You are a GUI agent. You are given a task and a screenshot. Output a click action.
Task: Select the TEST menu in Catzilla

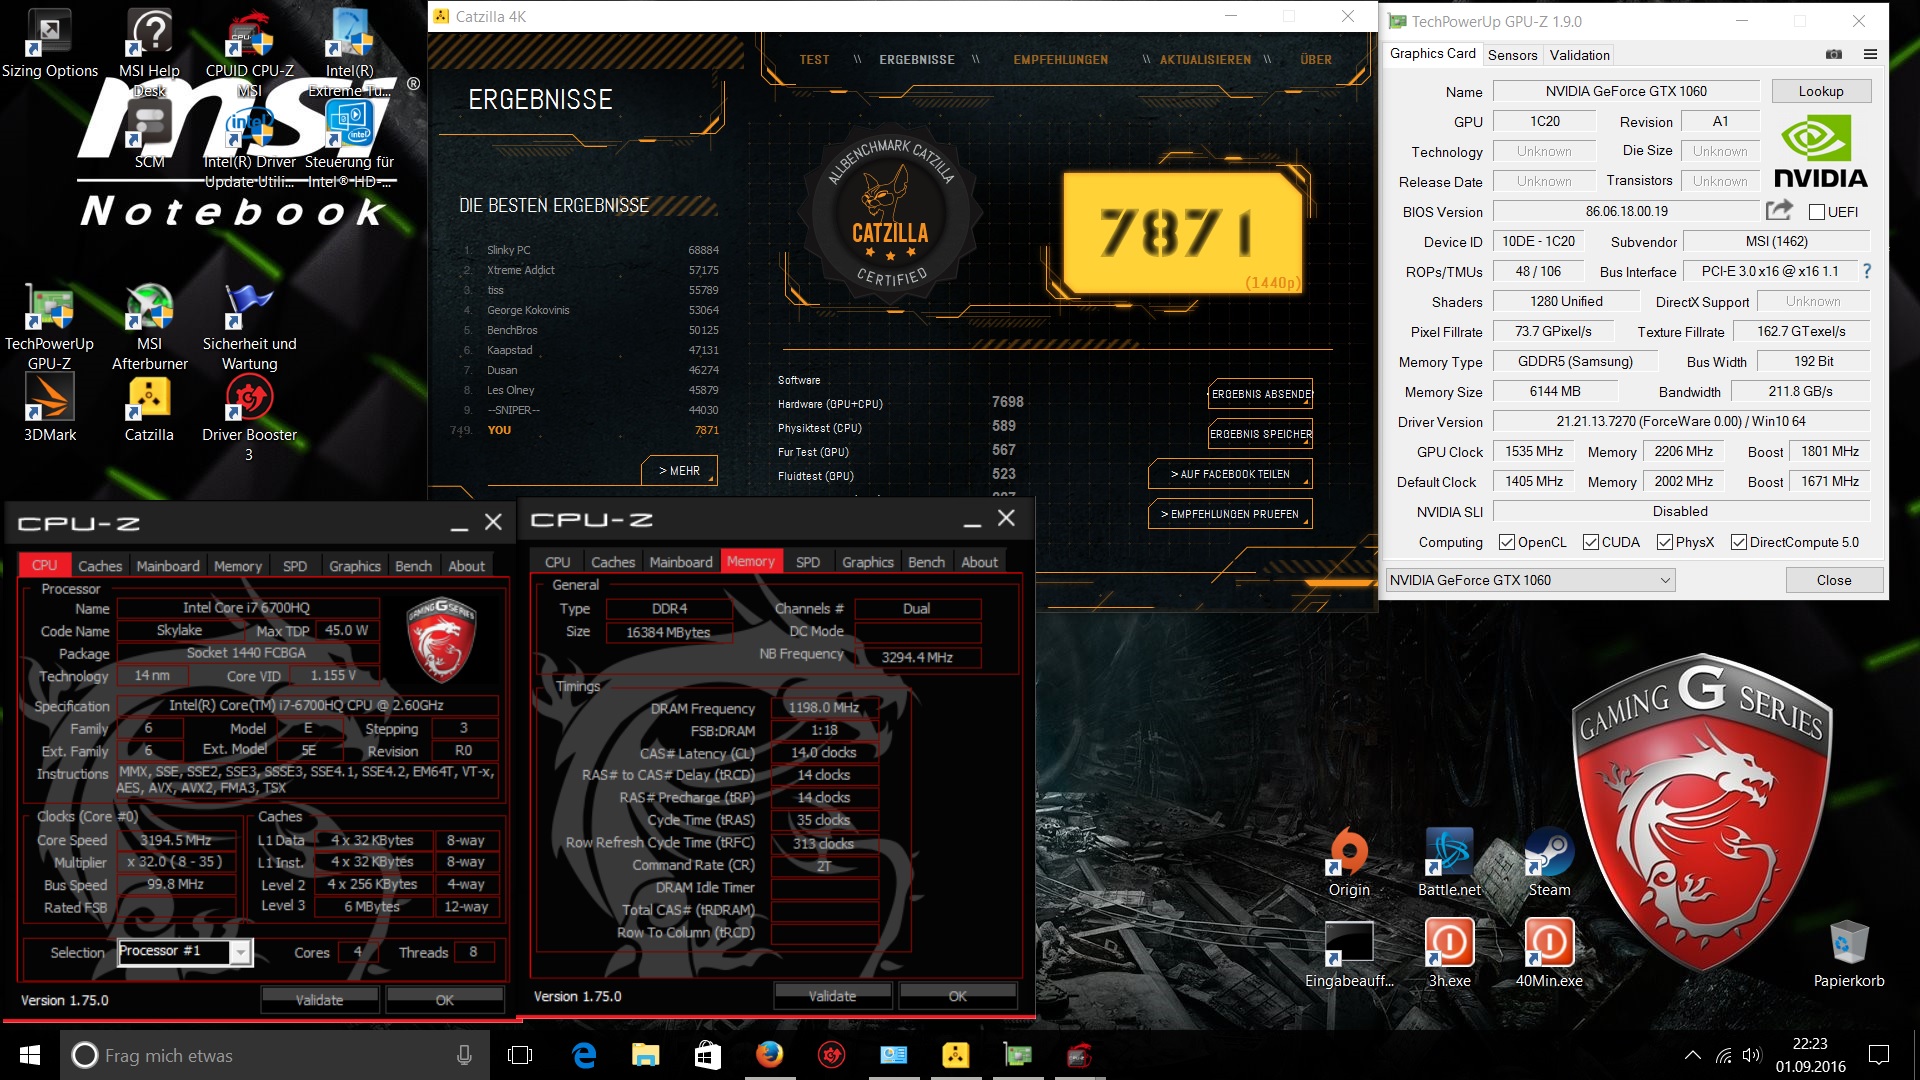(814, 60)
